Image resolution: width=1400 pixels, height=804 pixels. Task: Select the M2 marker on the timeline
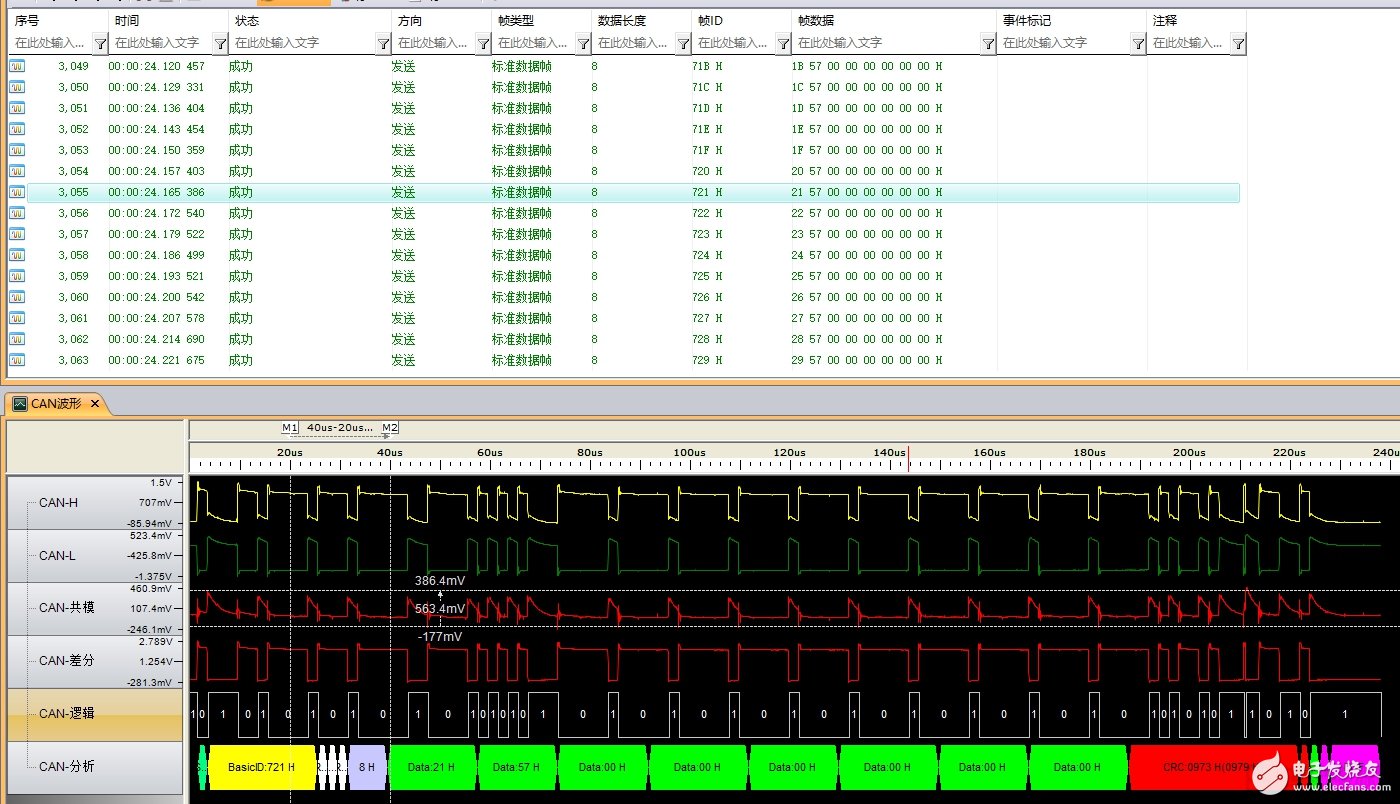pyautogui.click(x=390, y=428)
